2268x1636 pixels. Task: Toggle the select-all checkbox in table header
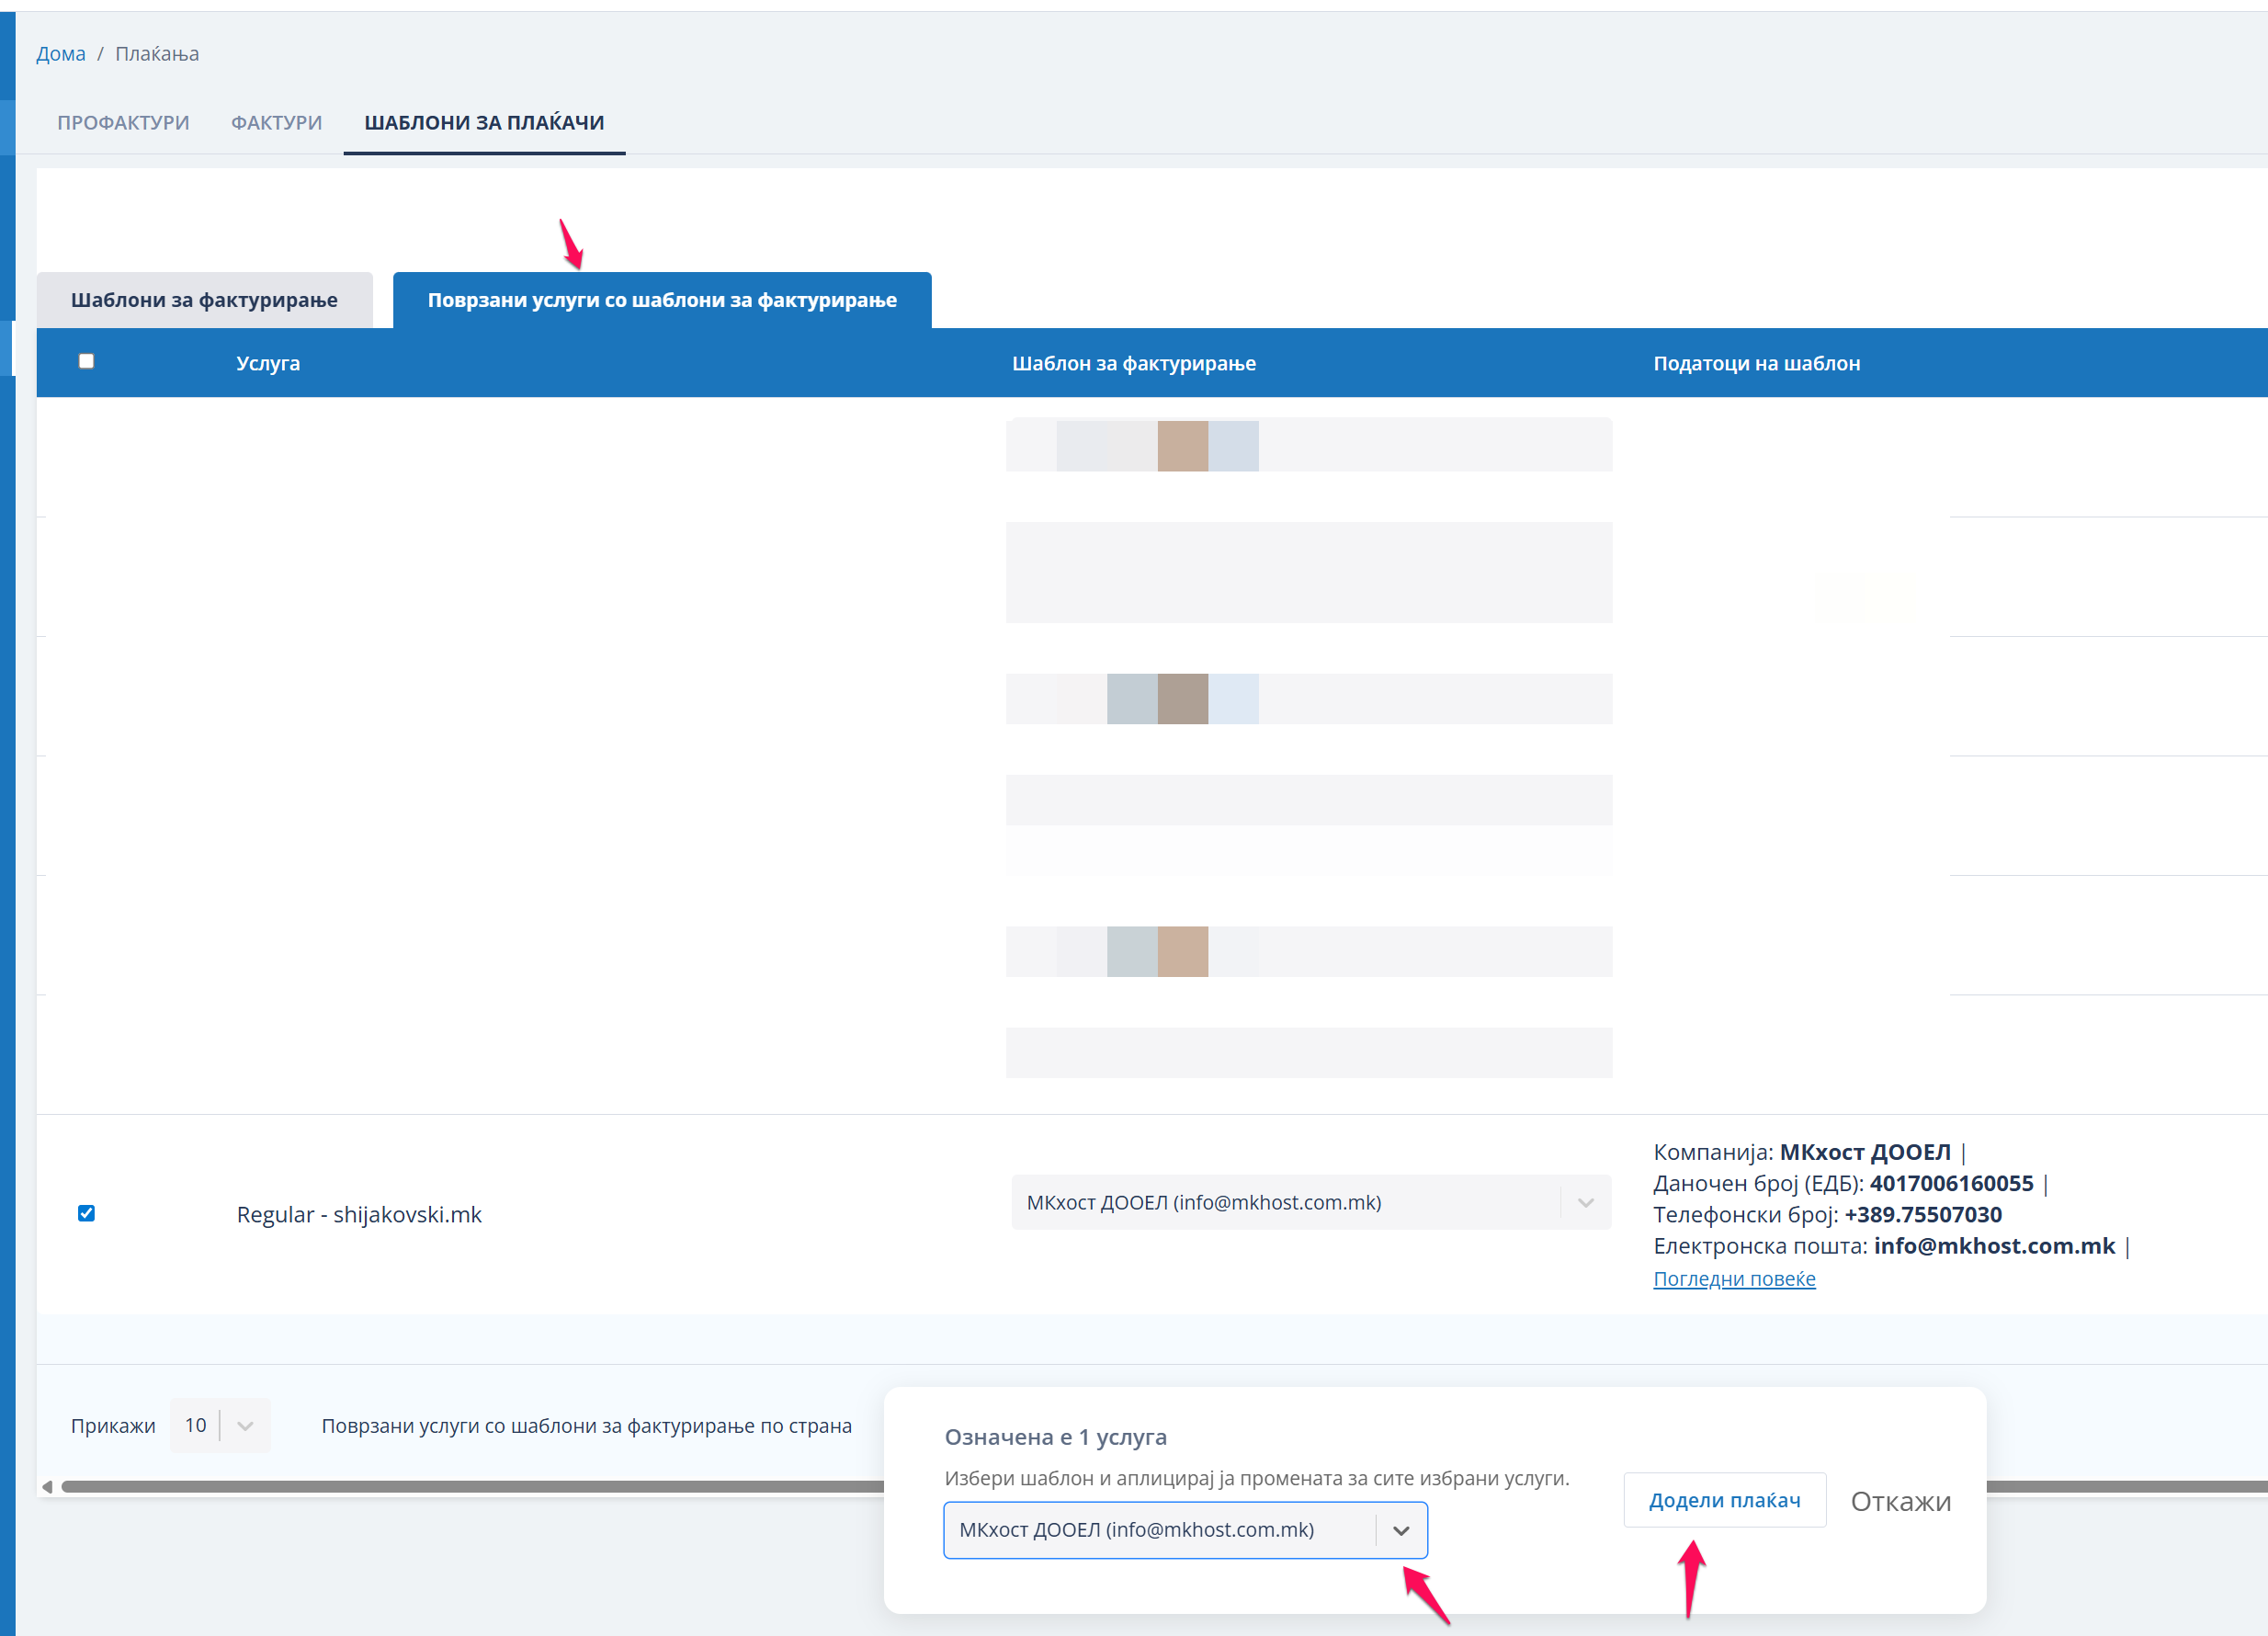point(87,362)
